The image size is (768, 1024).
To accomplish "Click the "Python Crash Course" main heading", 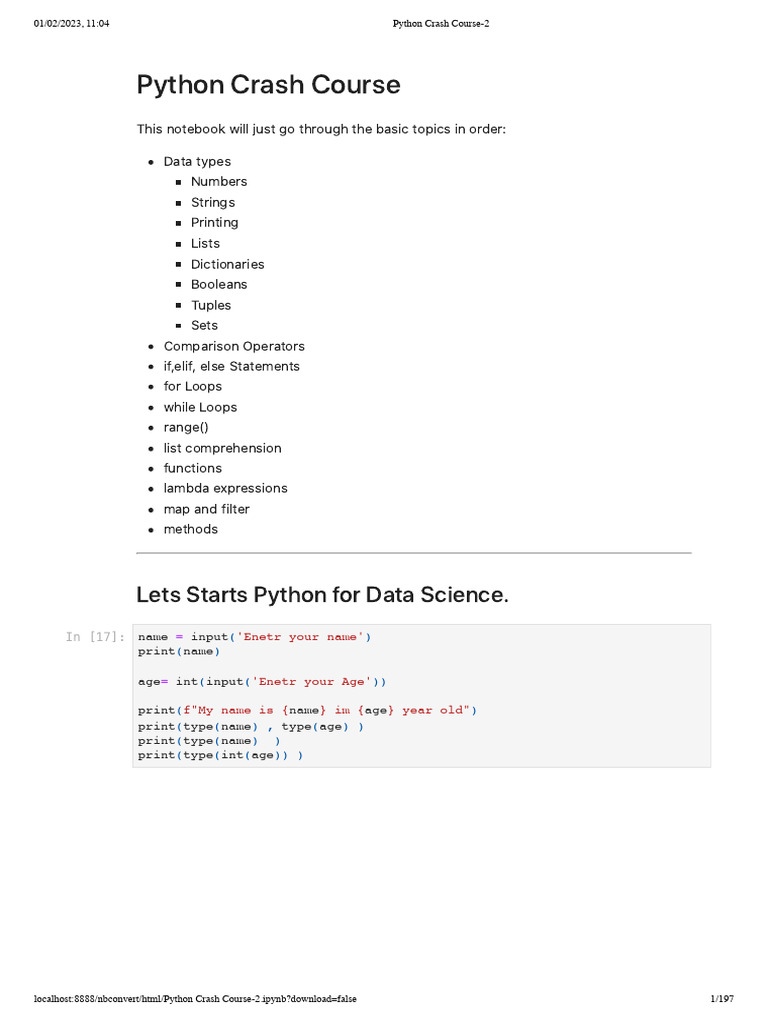I will pyautogui.click(x=268, y=85).
